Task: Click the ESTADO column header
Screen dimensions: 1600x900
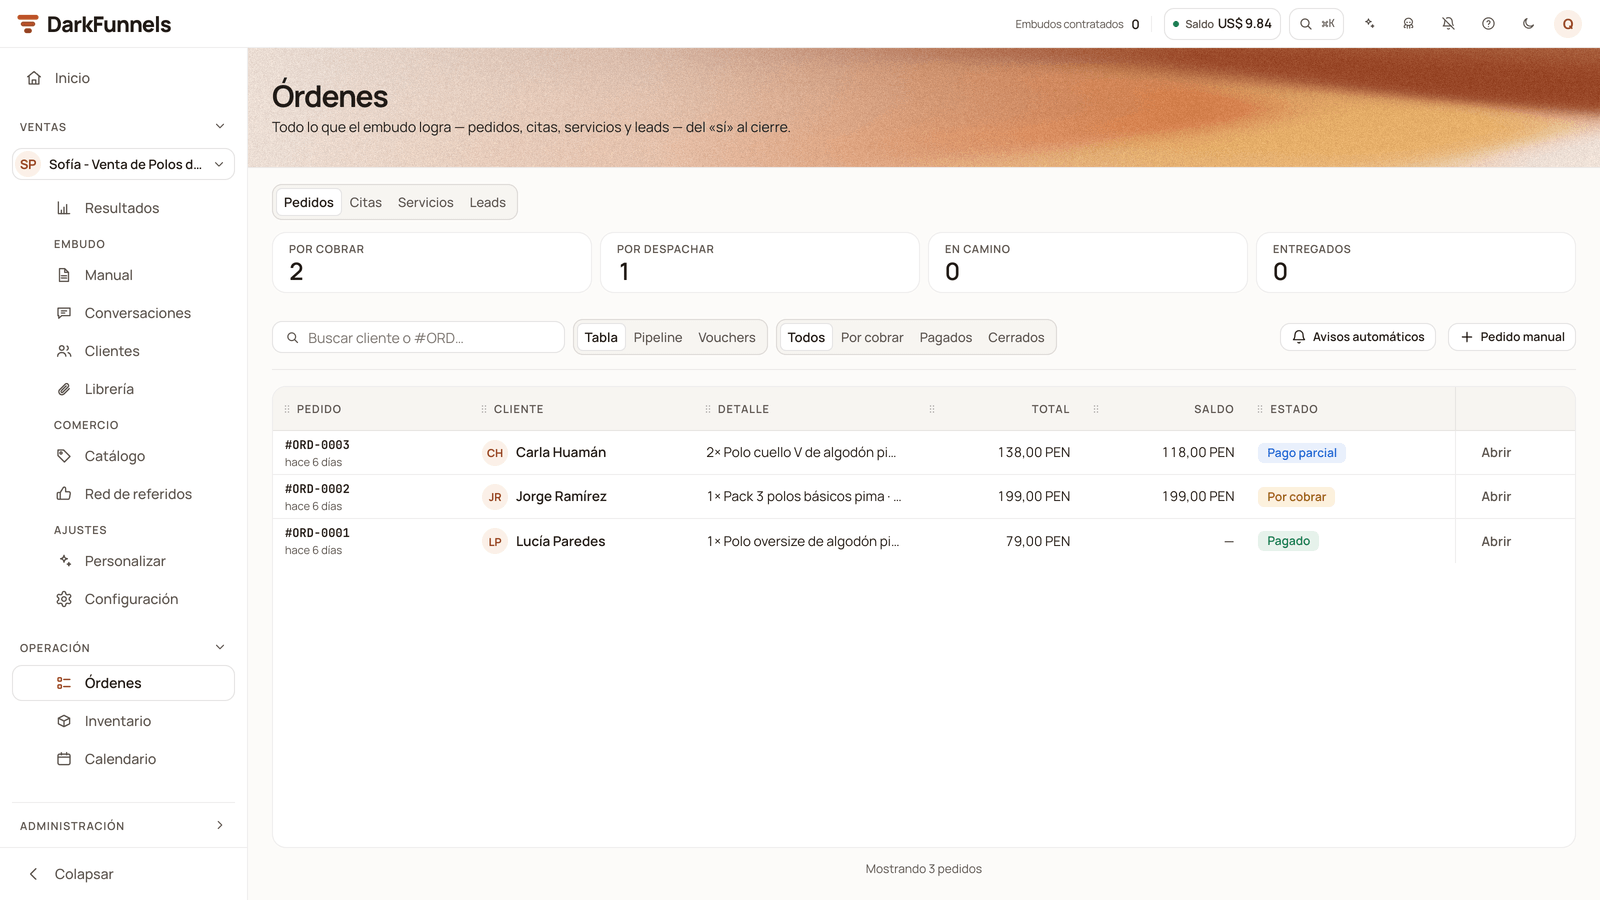Action: 1294,409
